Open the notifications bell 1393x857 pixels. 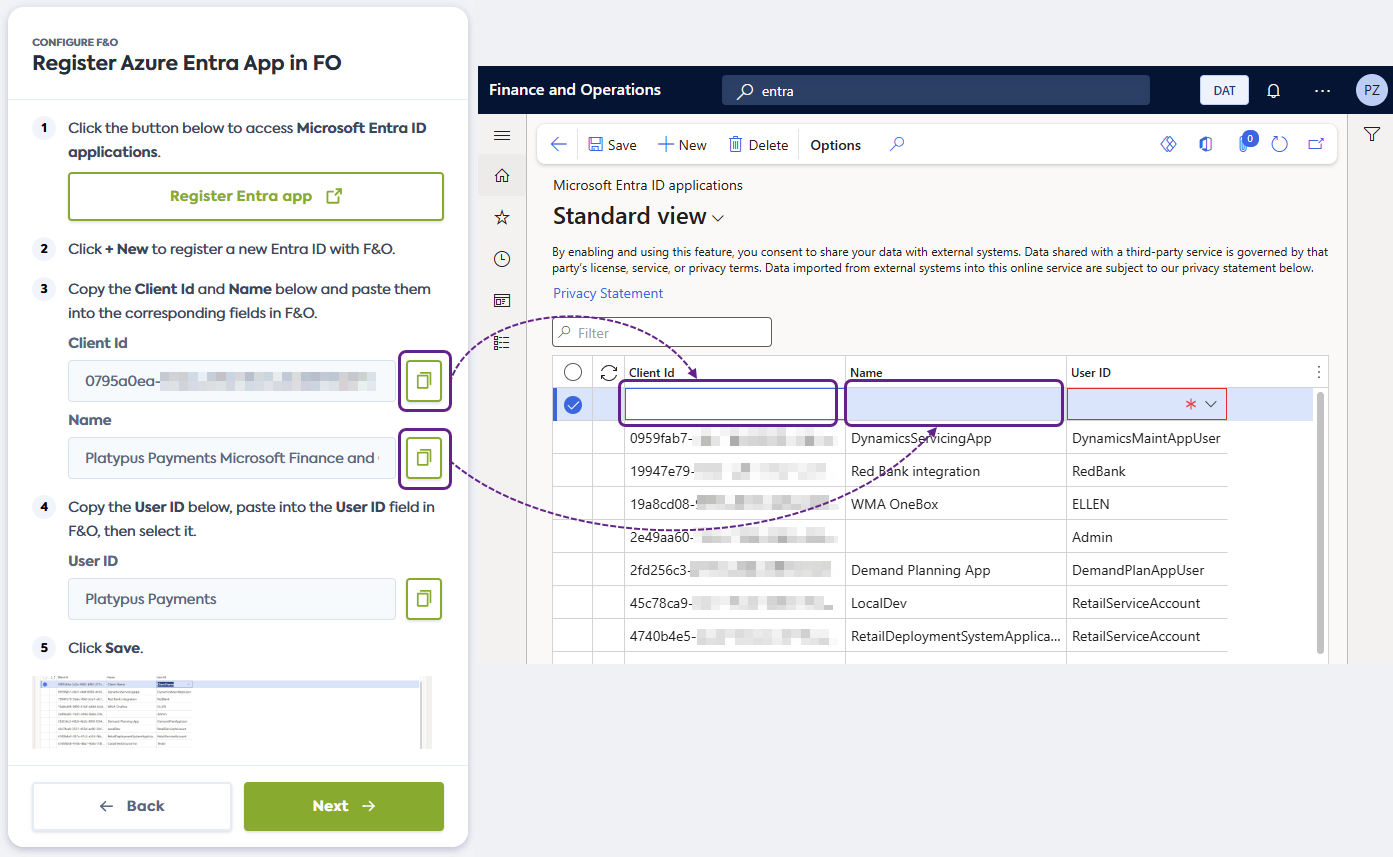1273,90
